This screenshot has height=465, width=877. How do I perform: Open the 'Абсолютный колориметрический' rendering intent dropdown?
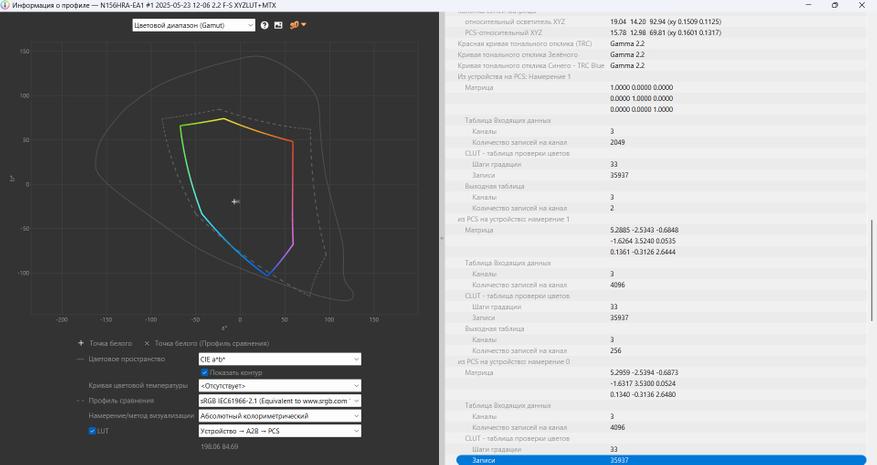click(280, 416)
